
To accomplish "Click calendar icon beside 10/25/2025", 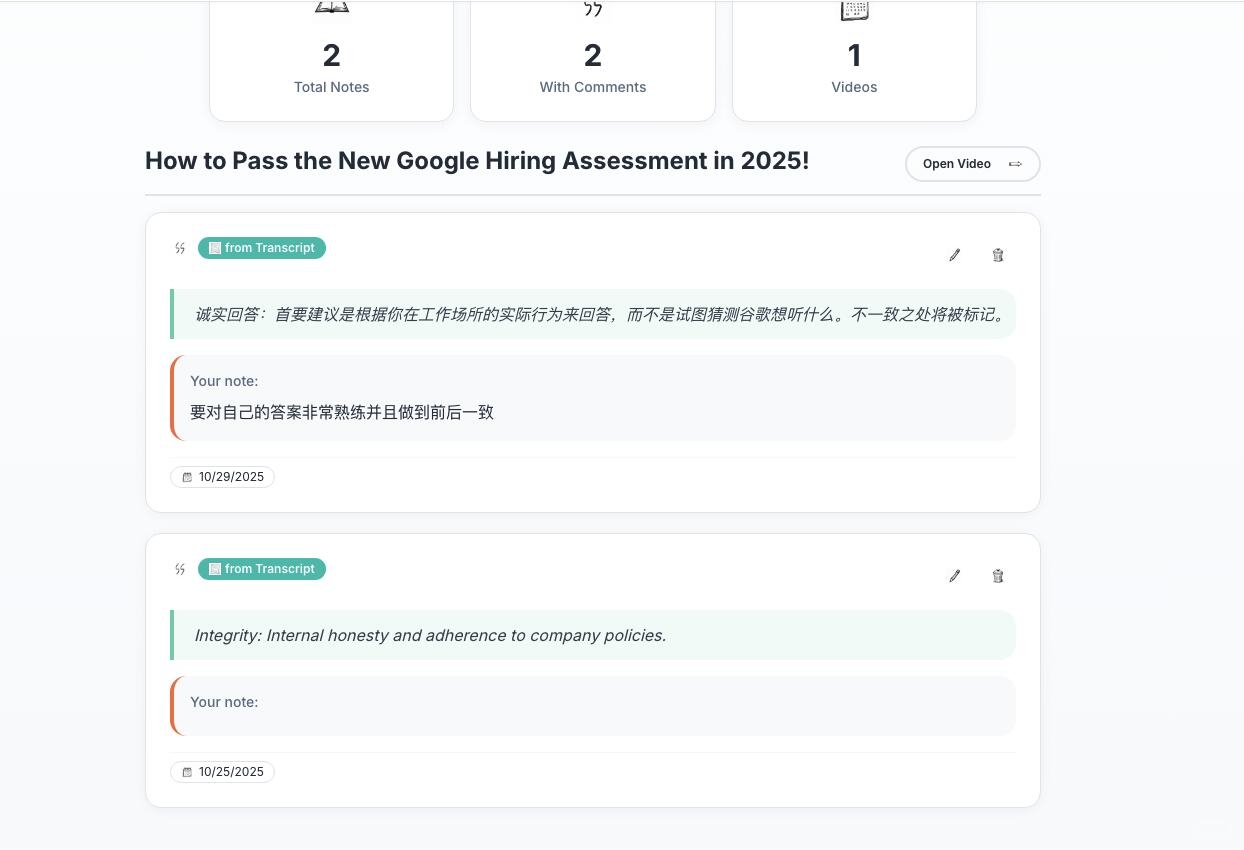I will [x=187, y=772].
